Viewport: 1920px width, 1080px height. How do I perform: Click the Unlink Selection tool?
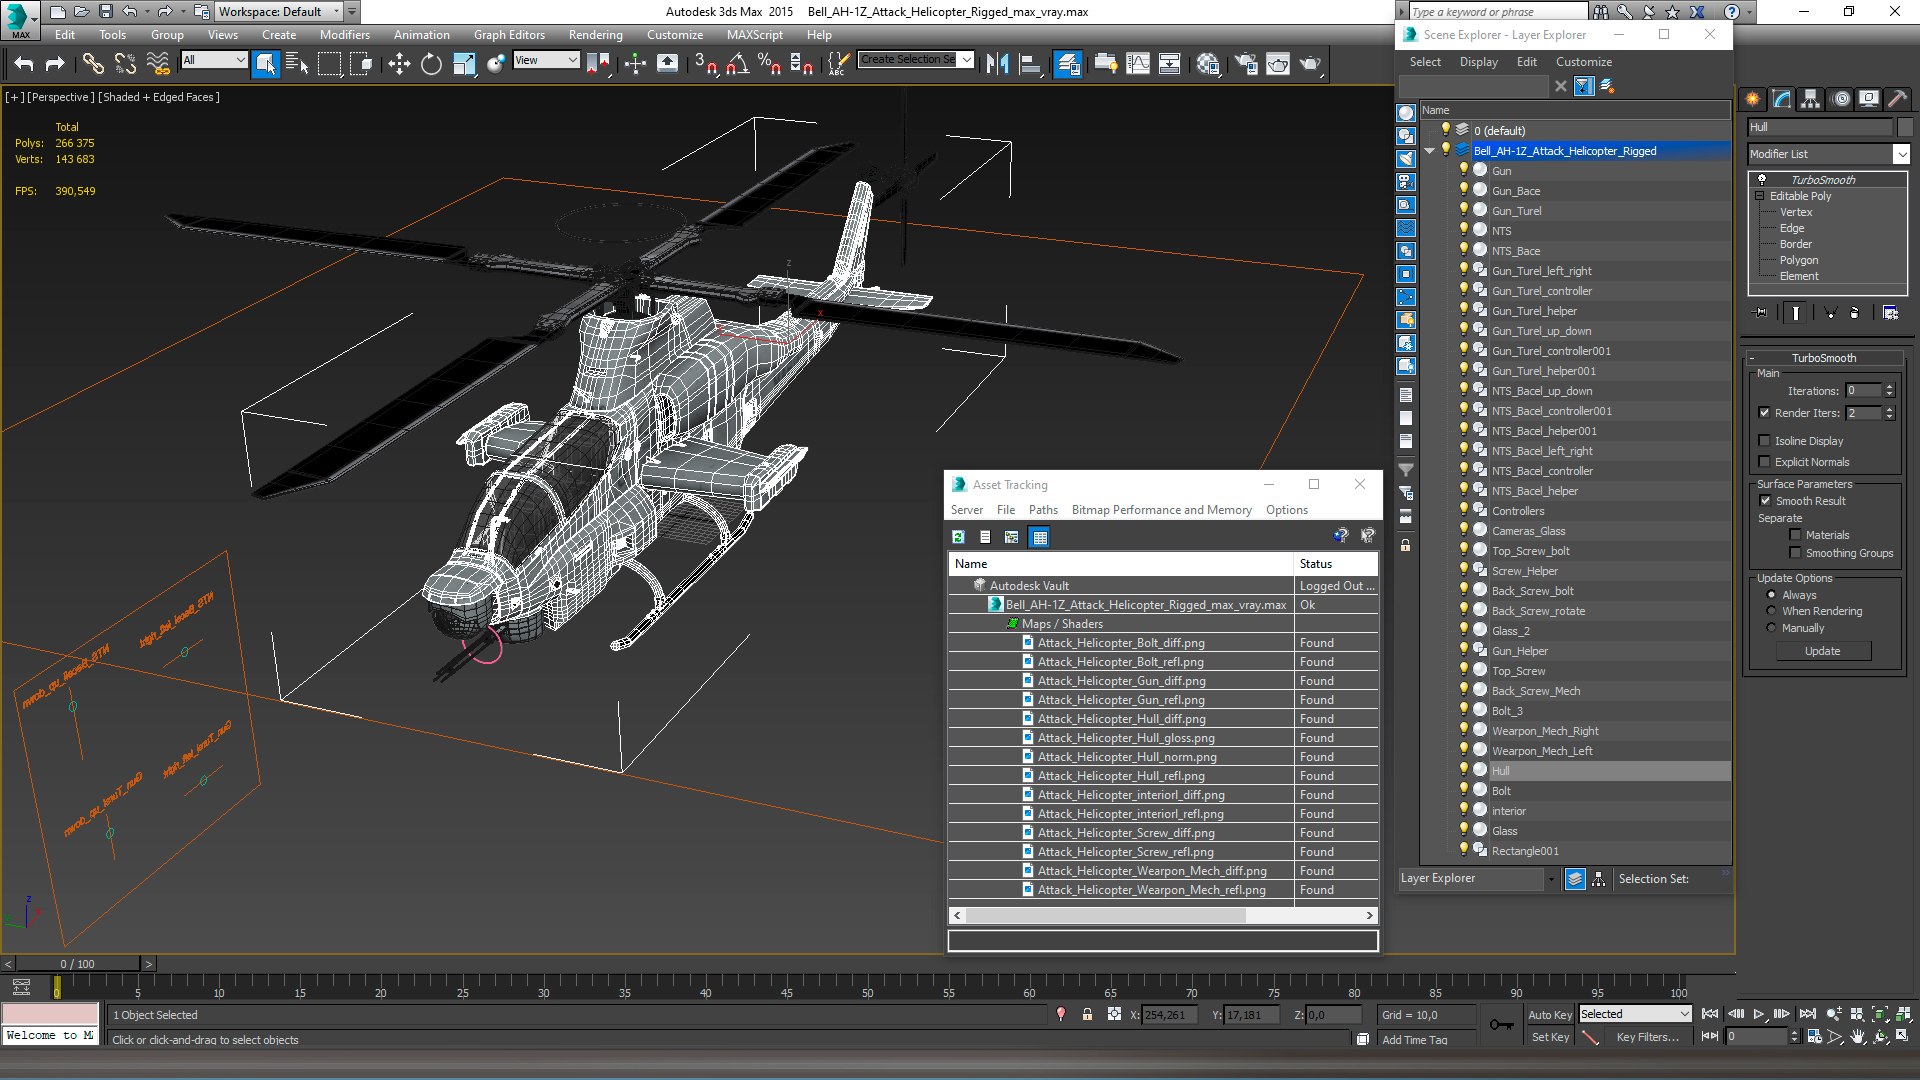pos(125,64)
